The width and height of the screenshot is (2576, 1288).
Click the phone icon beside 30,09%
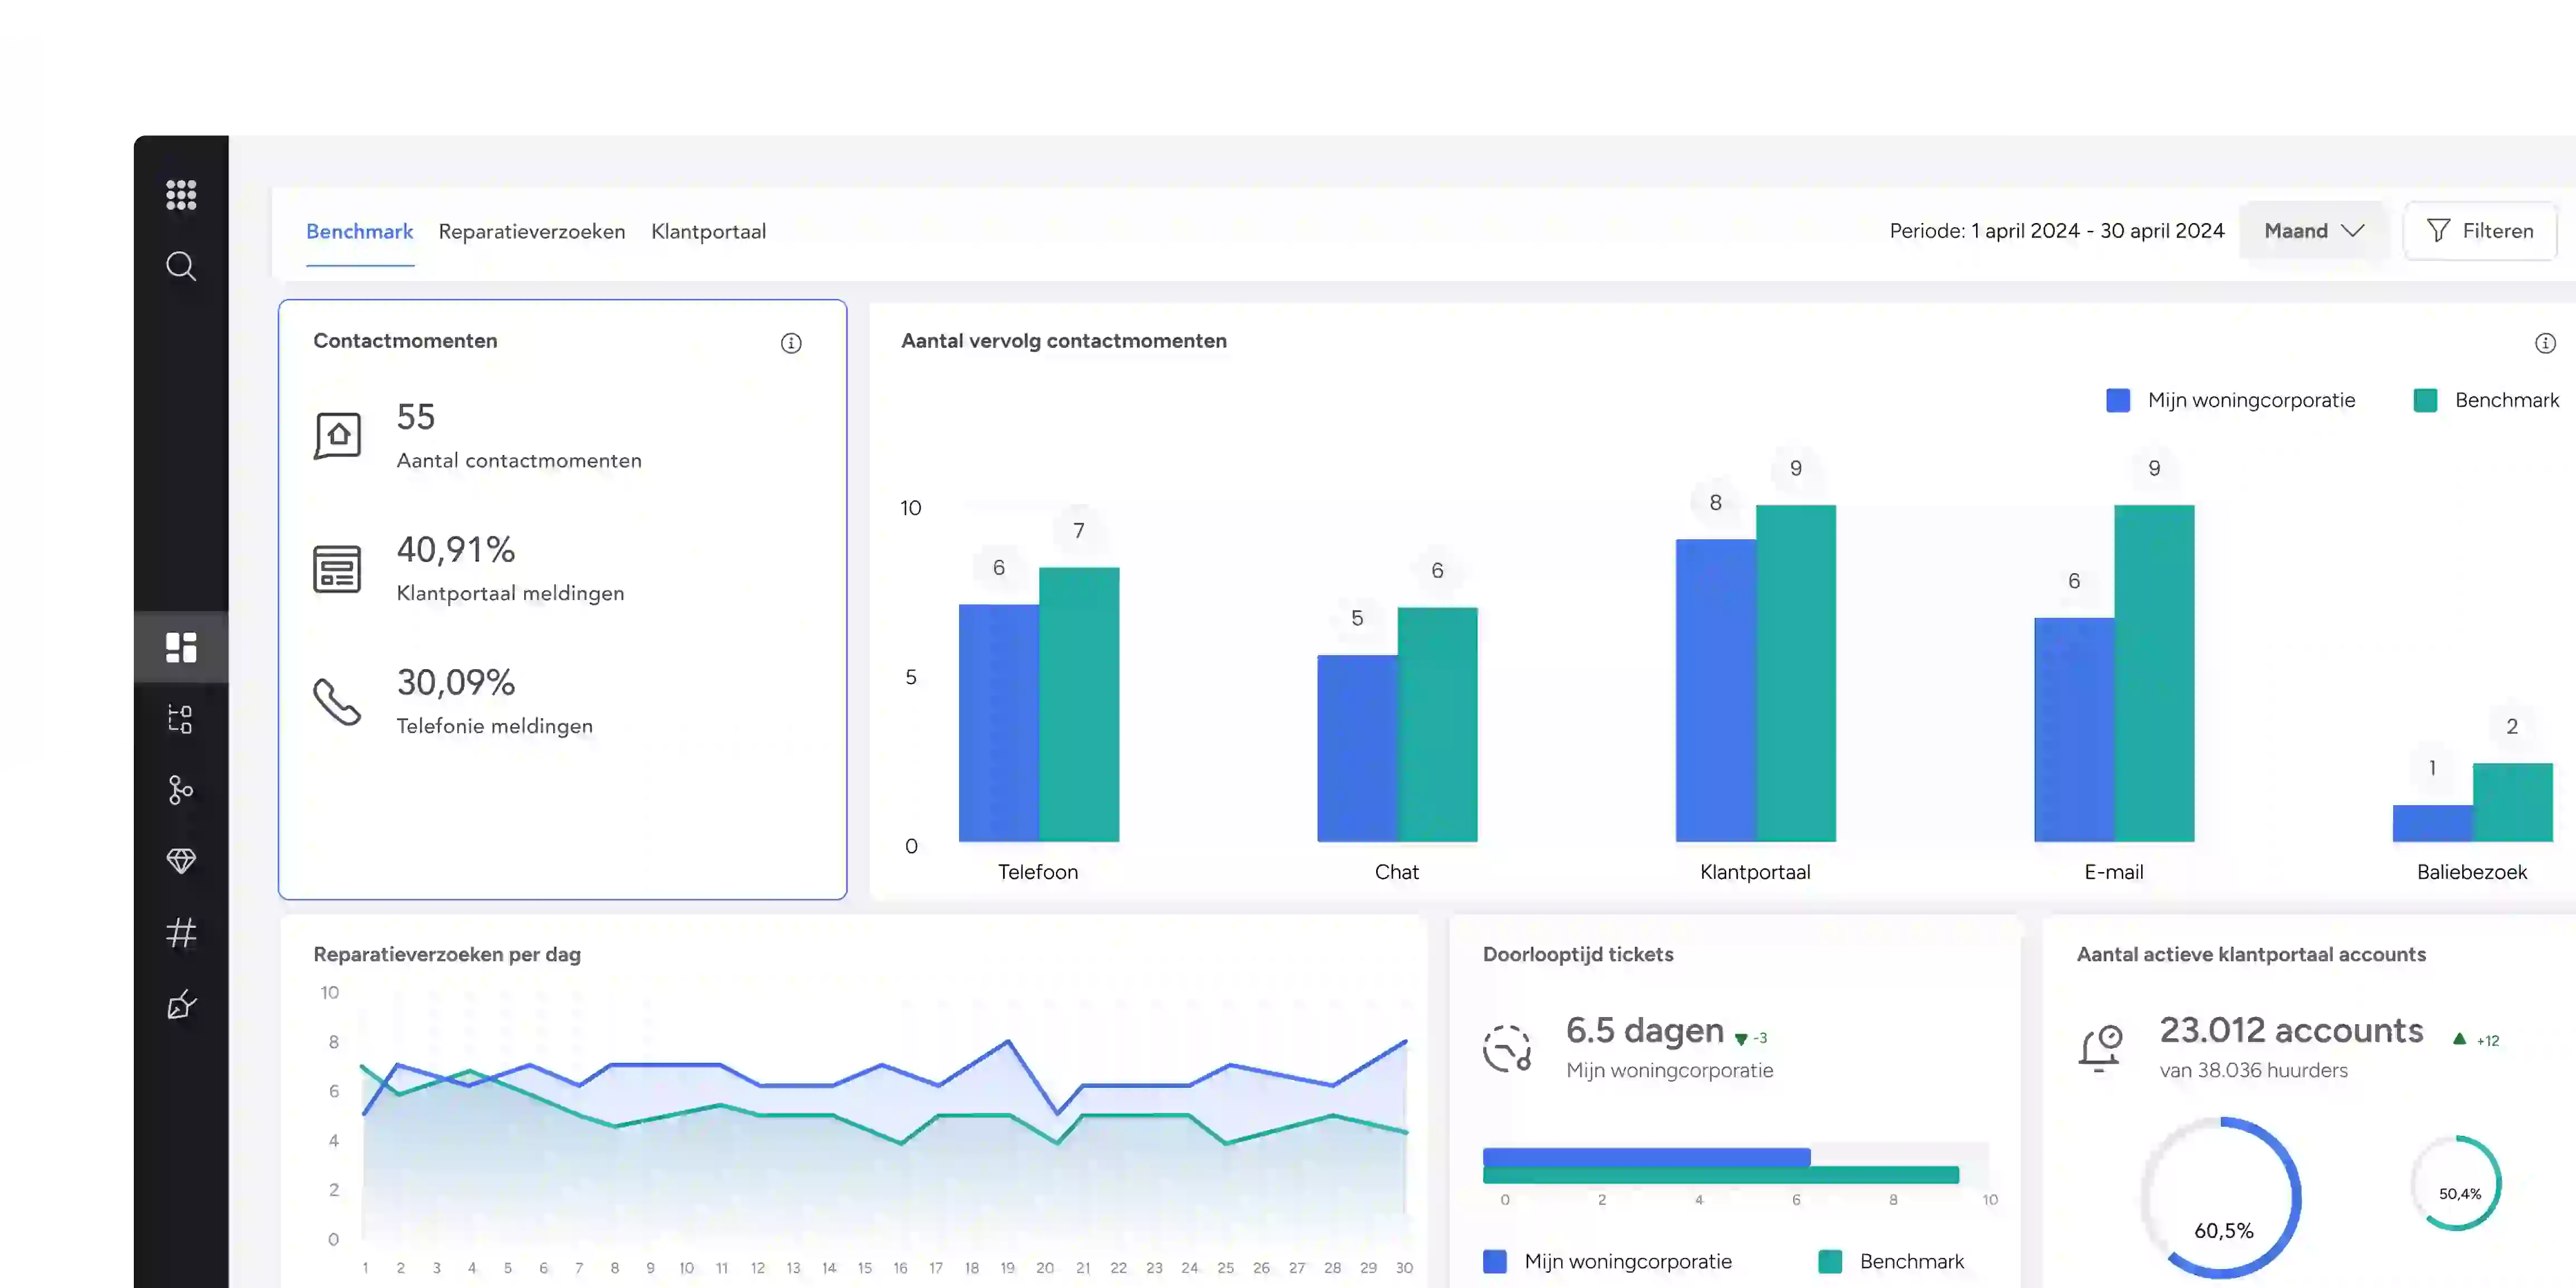pyautogui.click(x=337, y=702)
